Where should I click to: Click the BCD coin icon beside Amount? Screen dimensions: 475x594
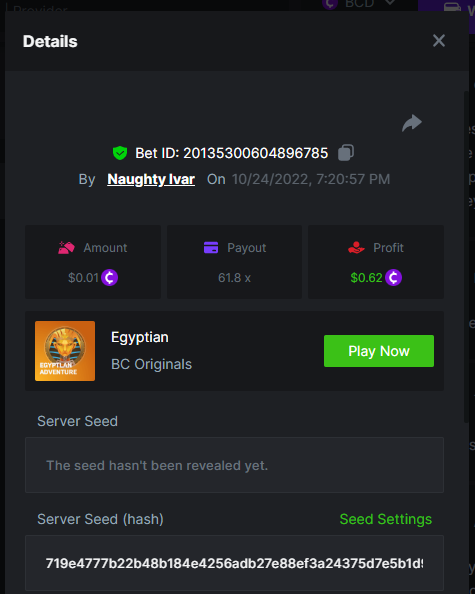click(x=109, y=278)
